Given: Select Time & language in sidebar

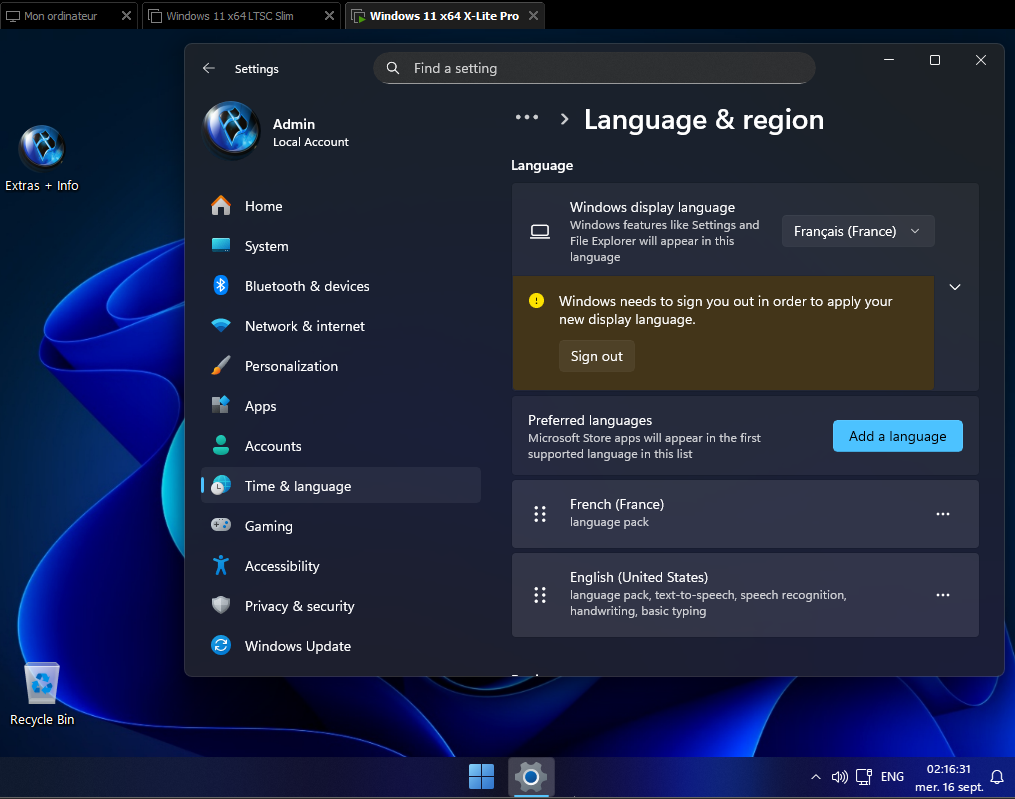Looking at the screenshot, I should coord(341,486).
